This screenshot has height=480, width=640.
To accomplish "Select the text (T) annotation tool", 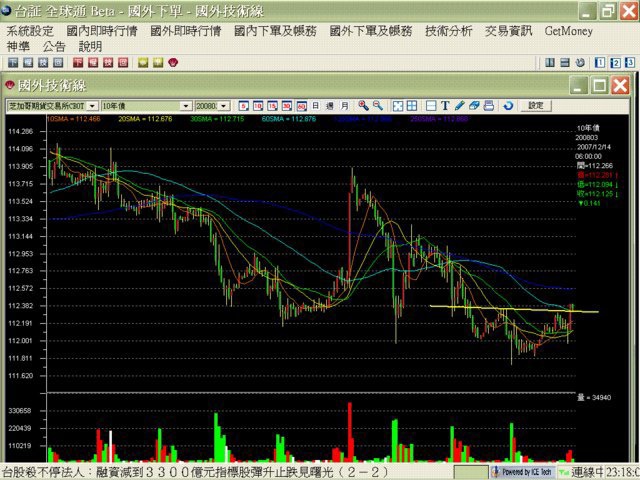I will tap(445, 106).
